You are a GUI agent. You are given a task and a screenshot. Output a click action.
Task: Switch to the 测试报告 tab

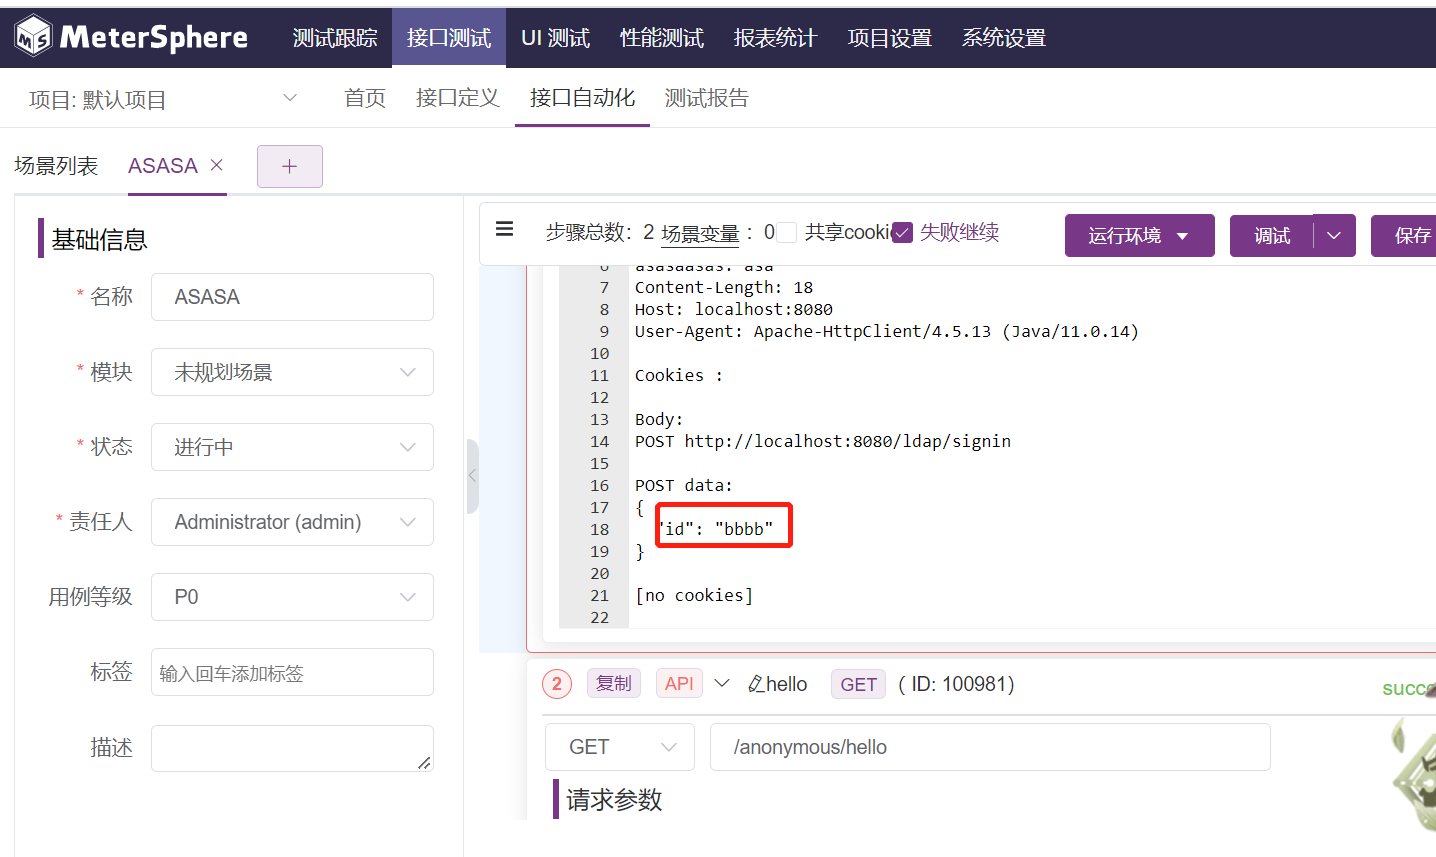tap(706, 98)
